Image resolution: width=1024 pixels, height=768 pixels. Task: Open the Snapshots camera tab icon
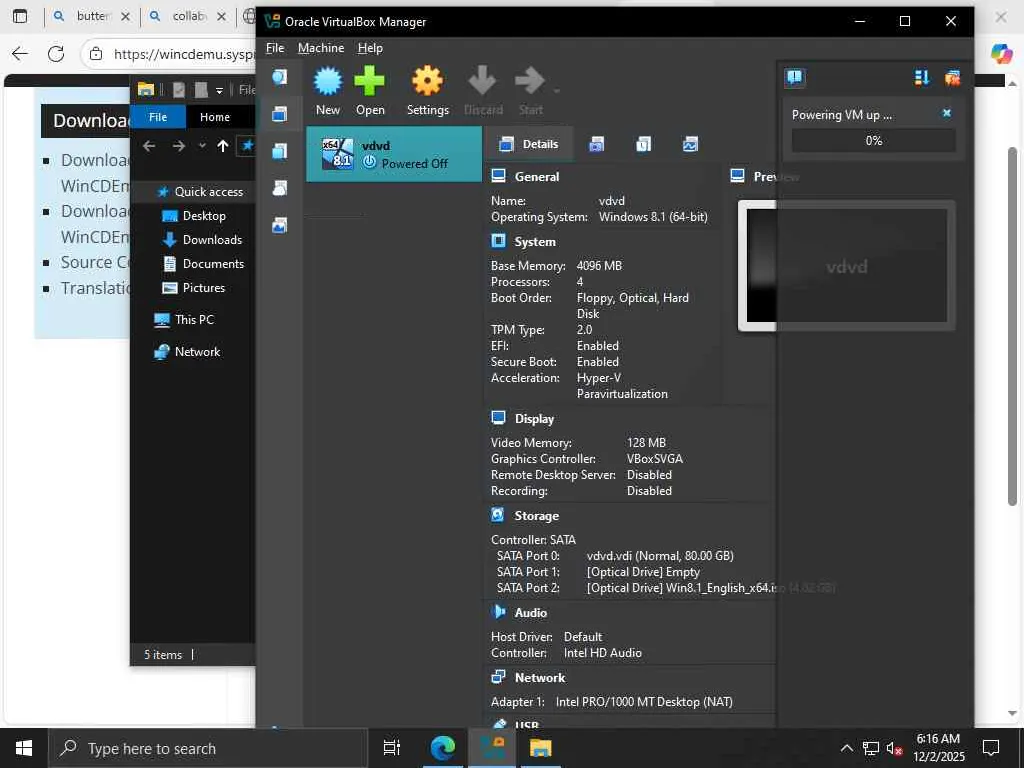596,144
